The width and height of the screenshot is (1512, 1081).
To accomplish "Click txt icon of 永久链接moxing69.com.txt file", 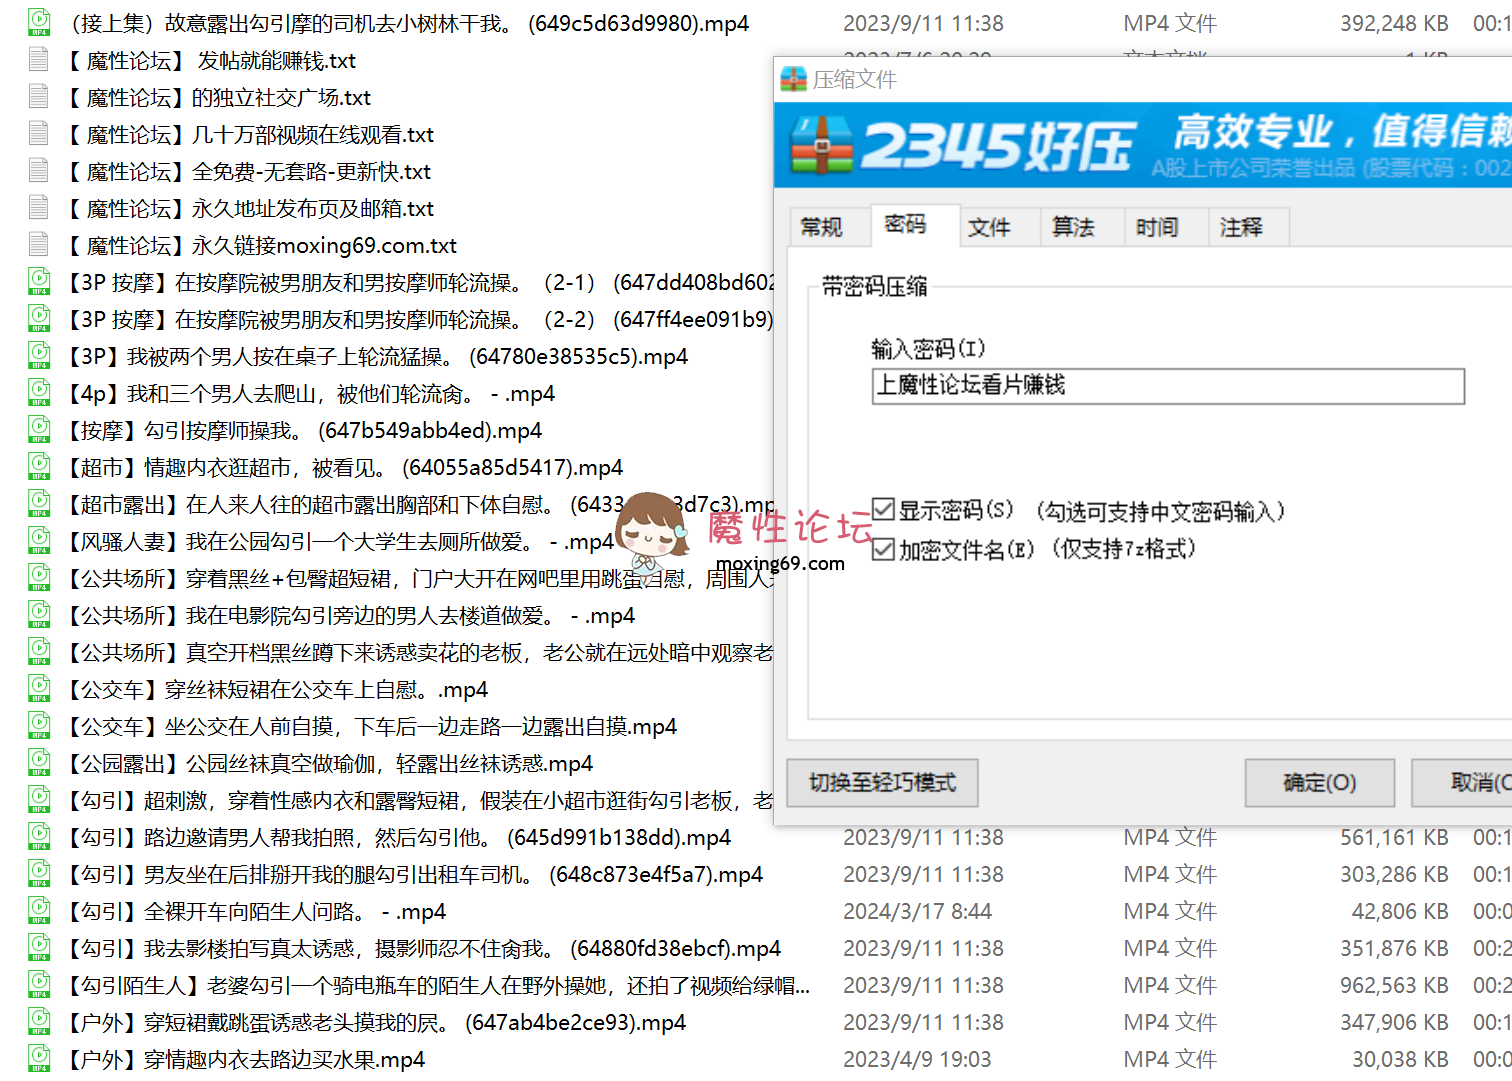I will coord(38,244).
